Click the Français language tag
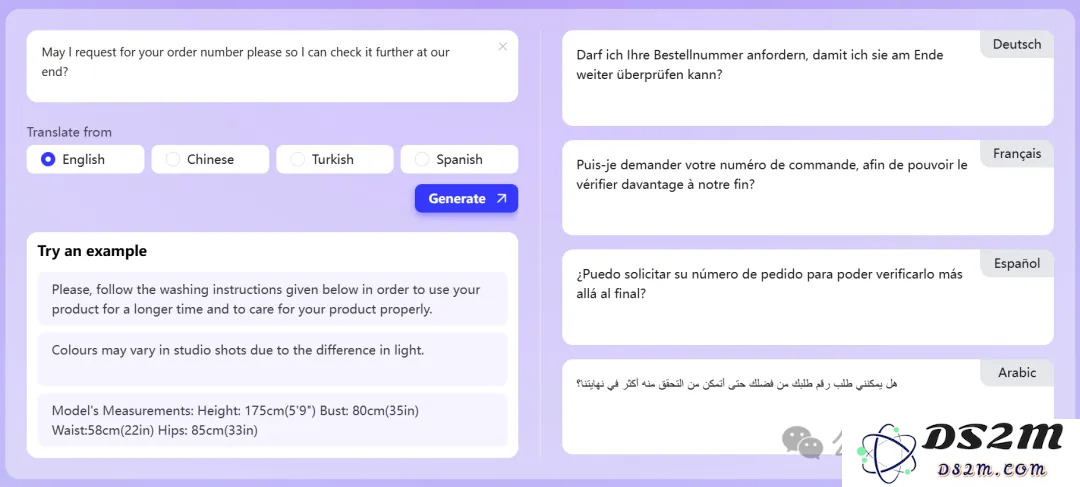Image resolution: width=1080 pixels, height=487 pixels. click(x=1017, y=154)
